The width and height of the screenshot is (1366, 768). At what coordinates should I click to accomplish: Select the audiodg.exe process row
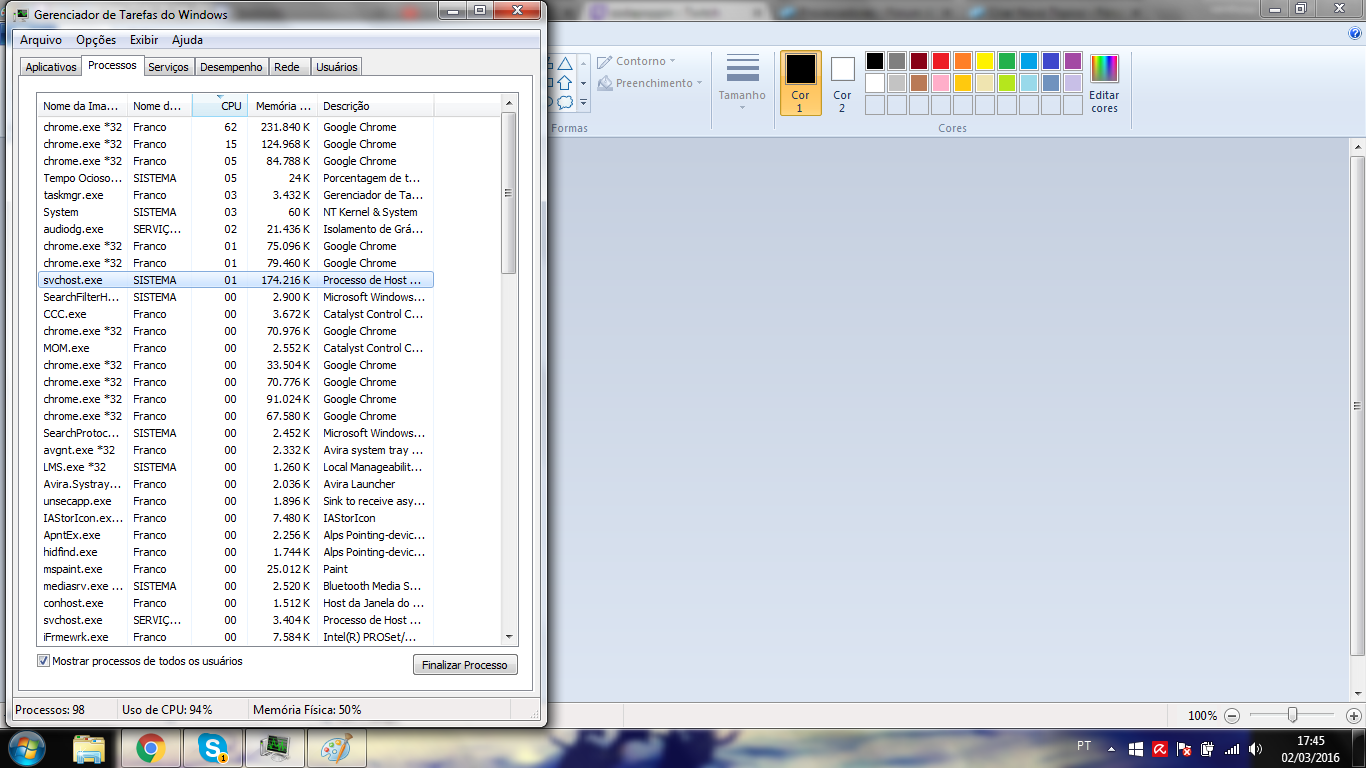coord(236,229)
